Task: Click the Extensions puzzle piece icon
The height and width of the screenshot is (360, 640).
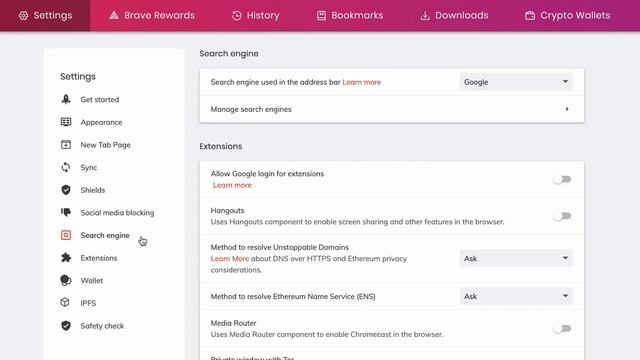Action: pyautogui.click(x=66, y=258)
